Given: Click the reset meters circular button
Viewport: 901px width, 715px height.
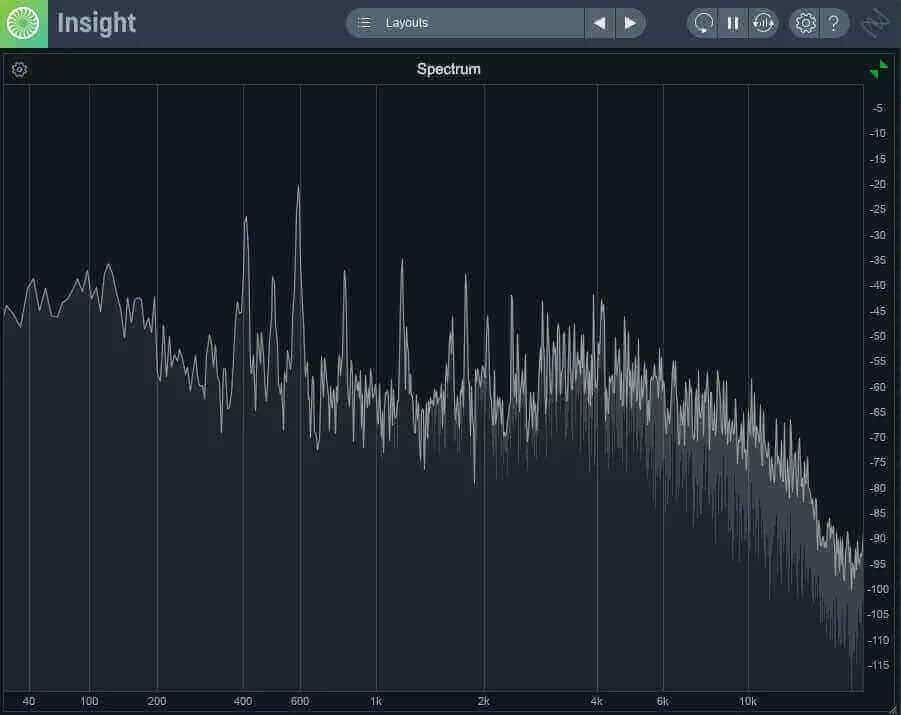Looking at the screenshot, I should point(703,23).
